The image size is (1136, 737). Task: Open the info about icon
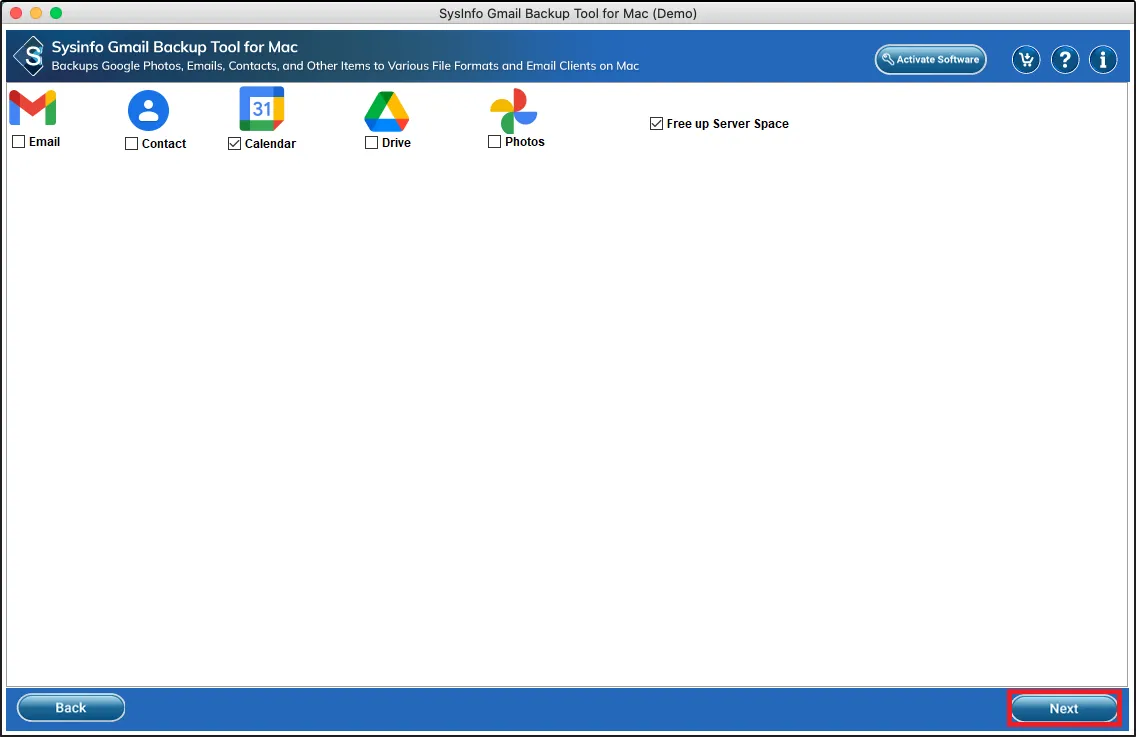1103,59
